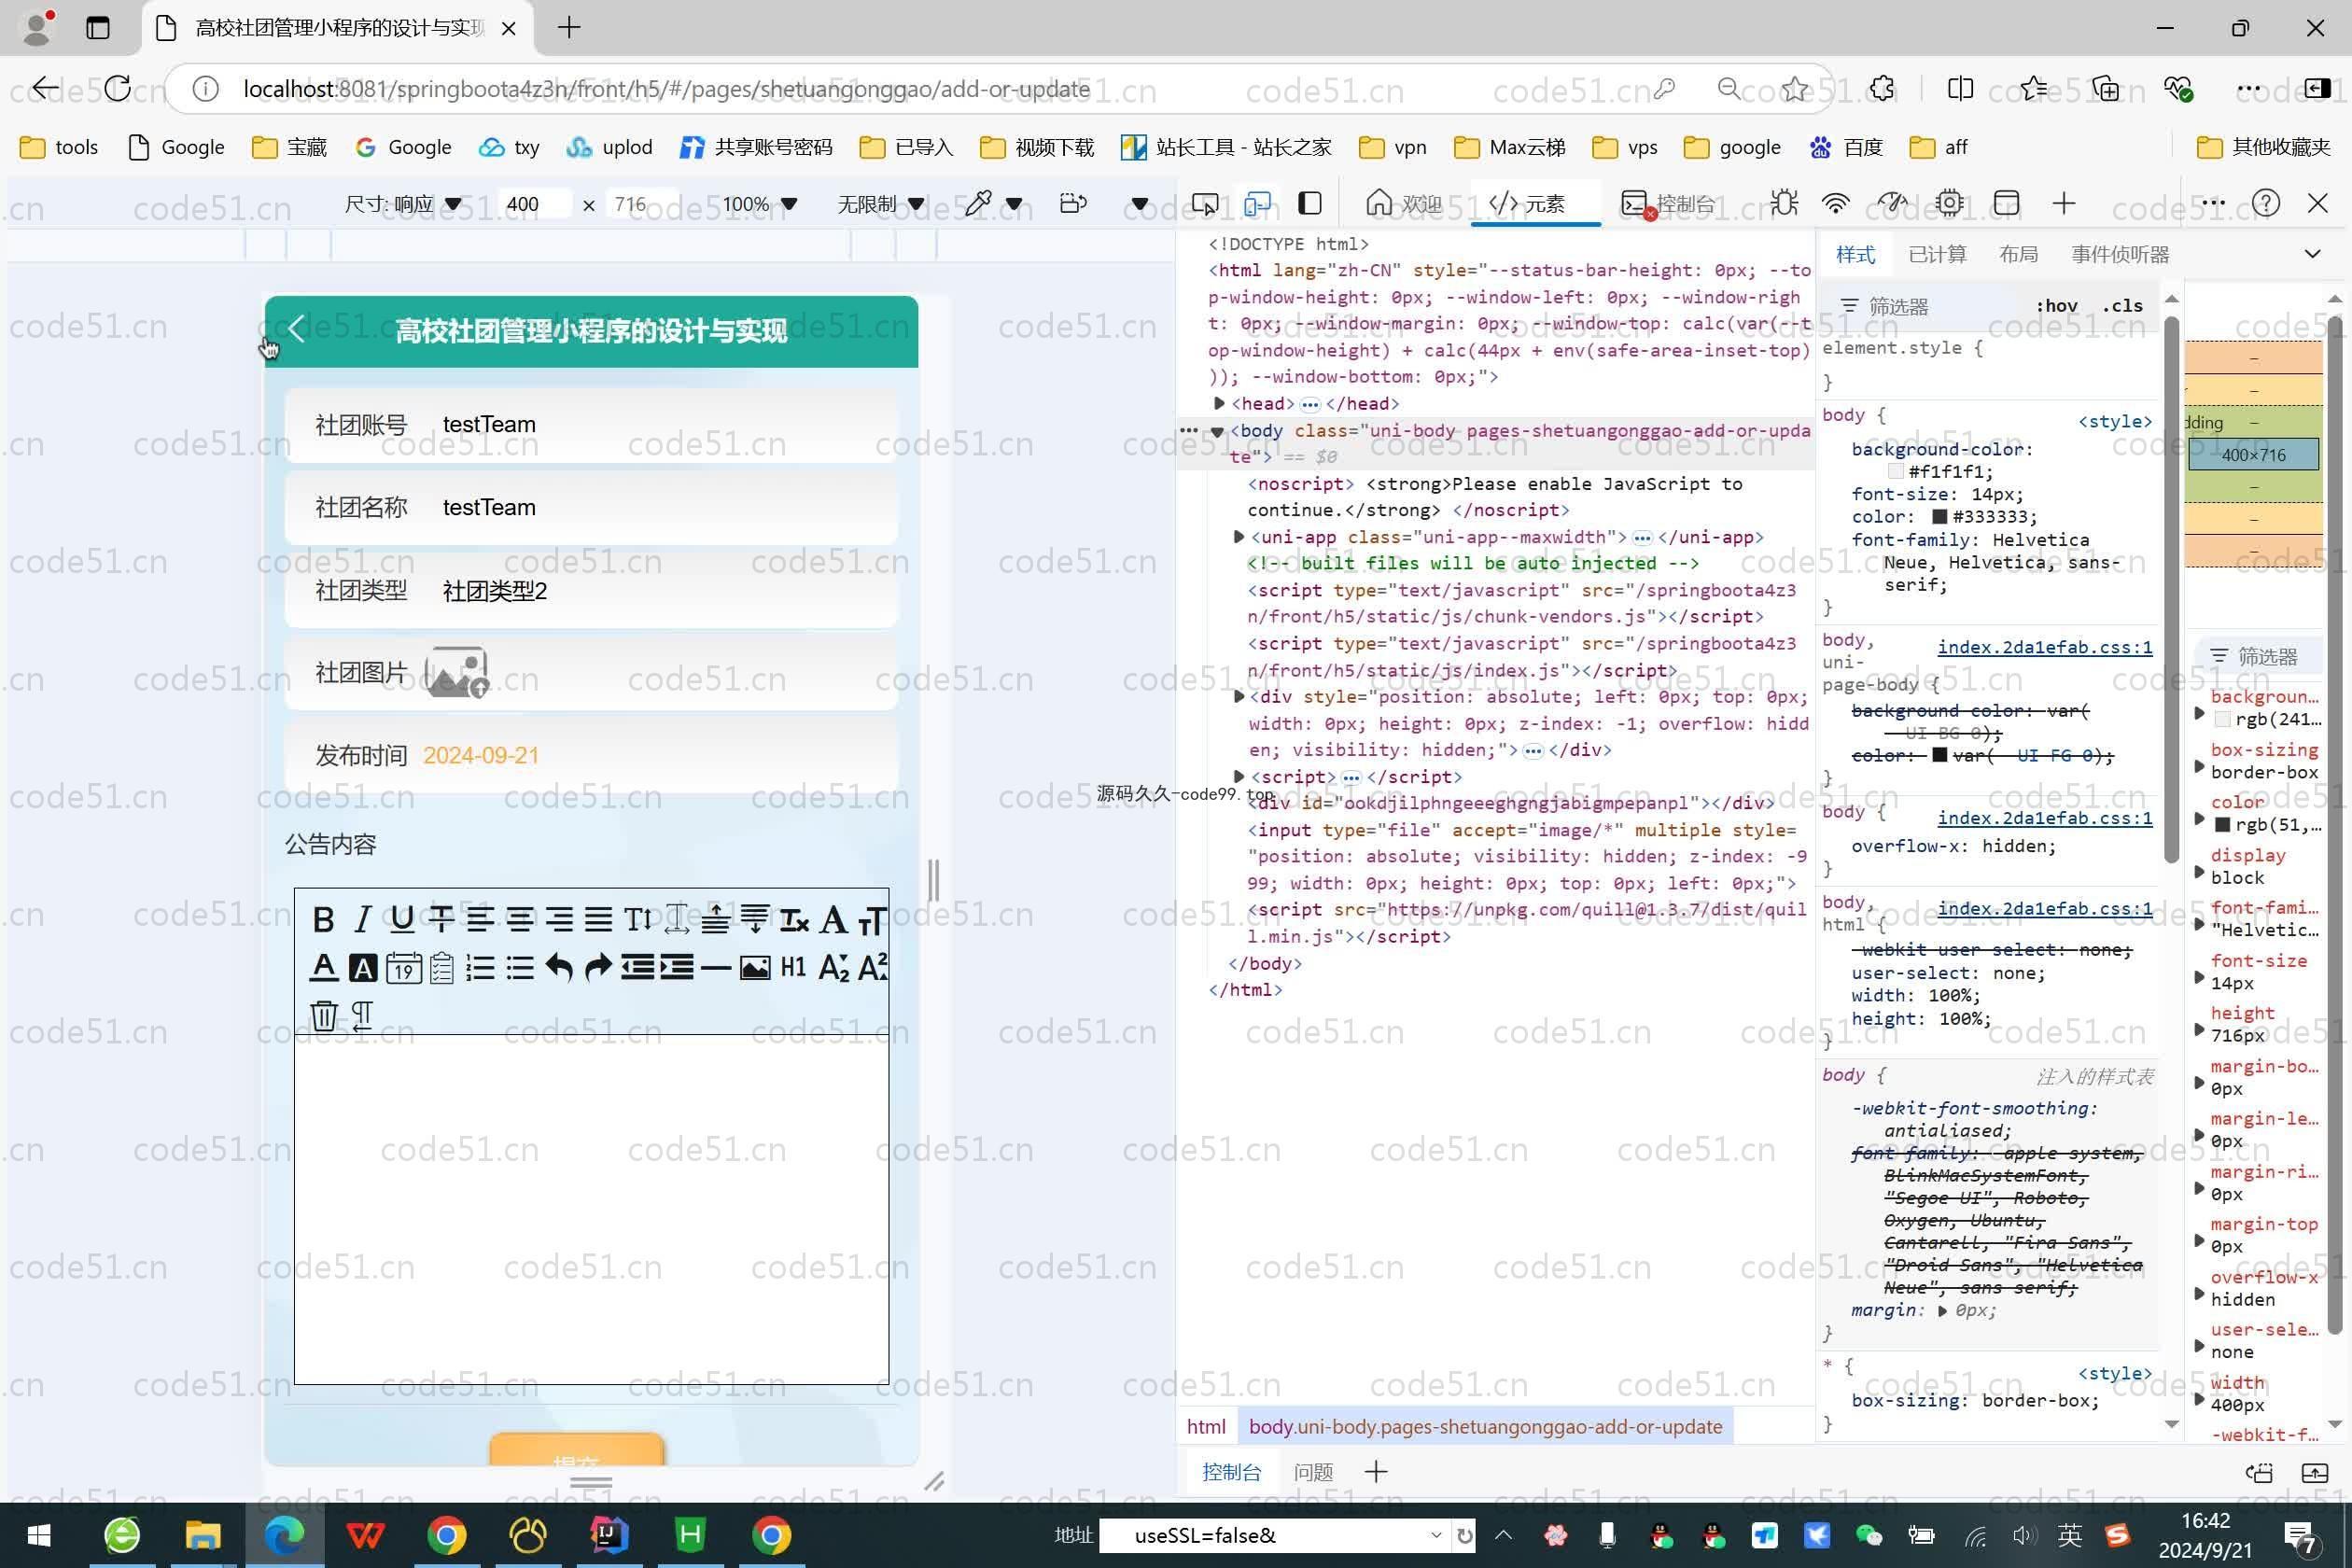This screenshot has width=2352, height=1568.
Task: Open index.2da1efab.css link for overflow-x
Action: coord(2044,817)
